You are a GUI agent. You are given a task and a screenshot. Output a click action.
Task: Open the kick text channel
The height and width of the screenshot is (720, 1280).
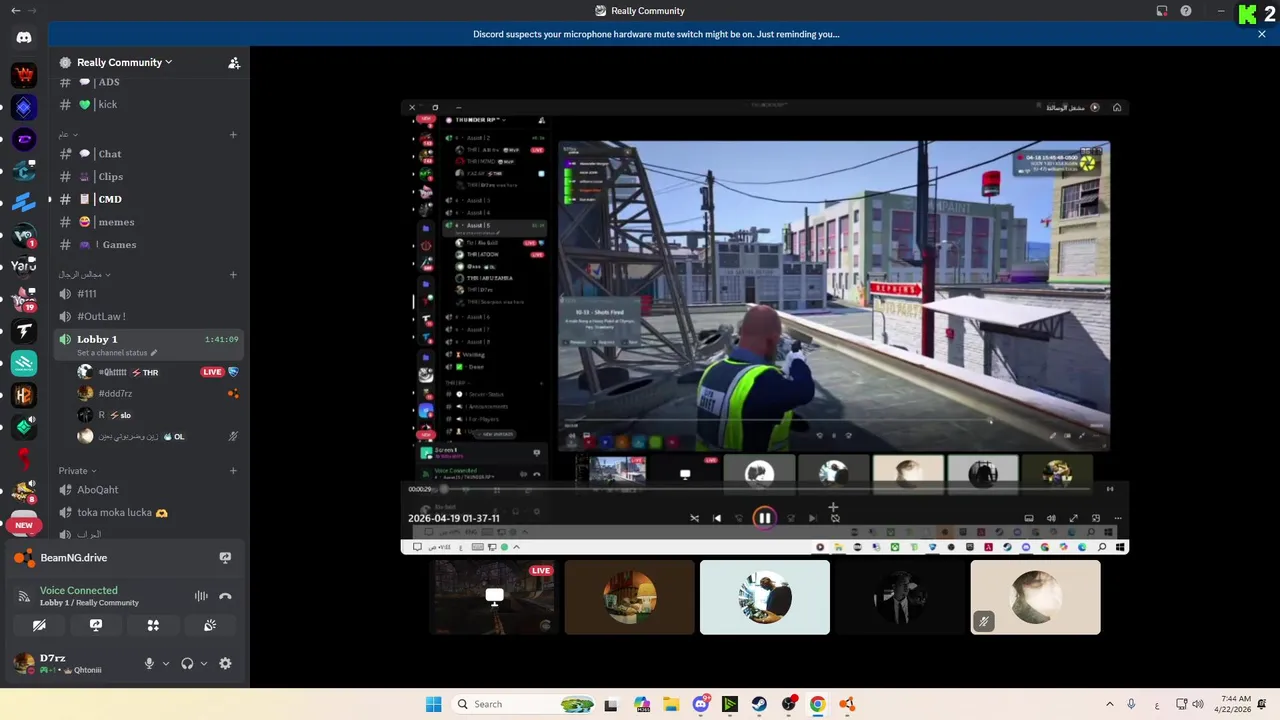(149, 104)
